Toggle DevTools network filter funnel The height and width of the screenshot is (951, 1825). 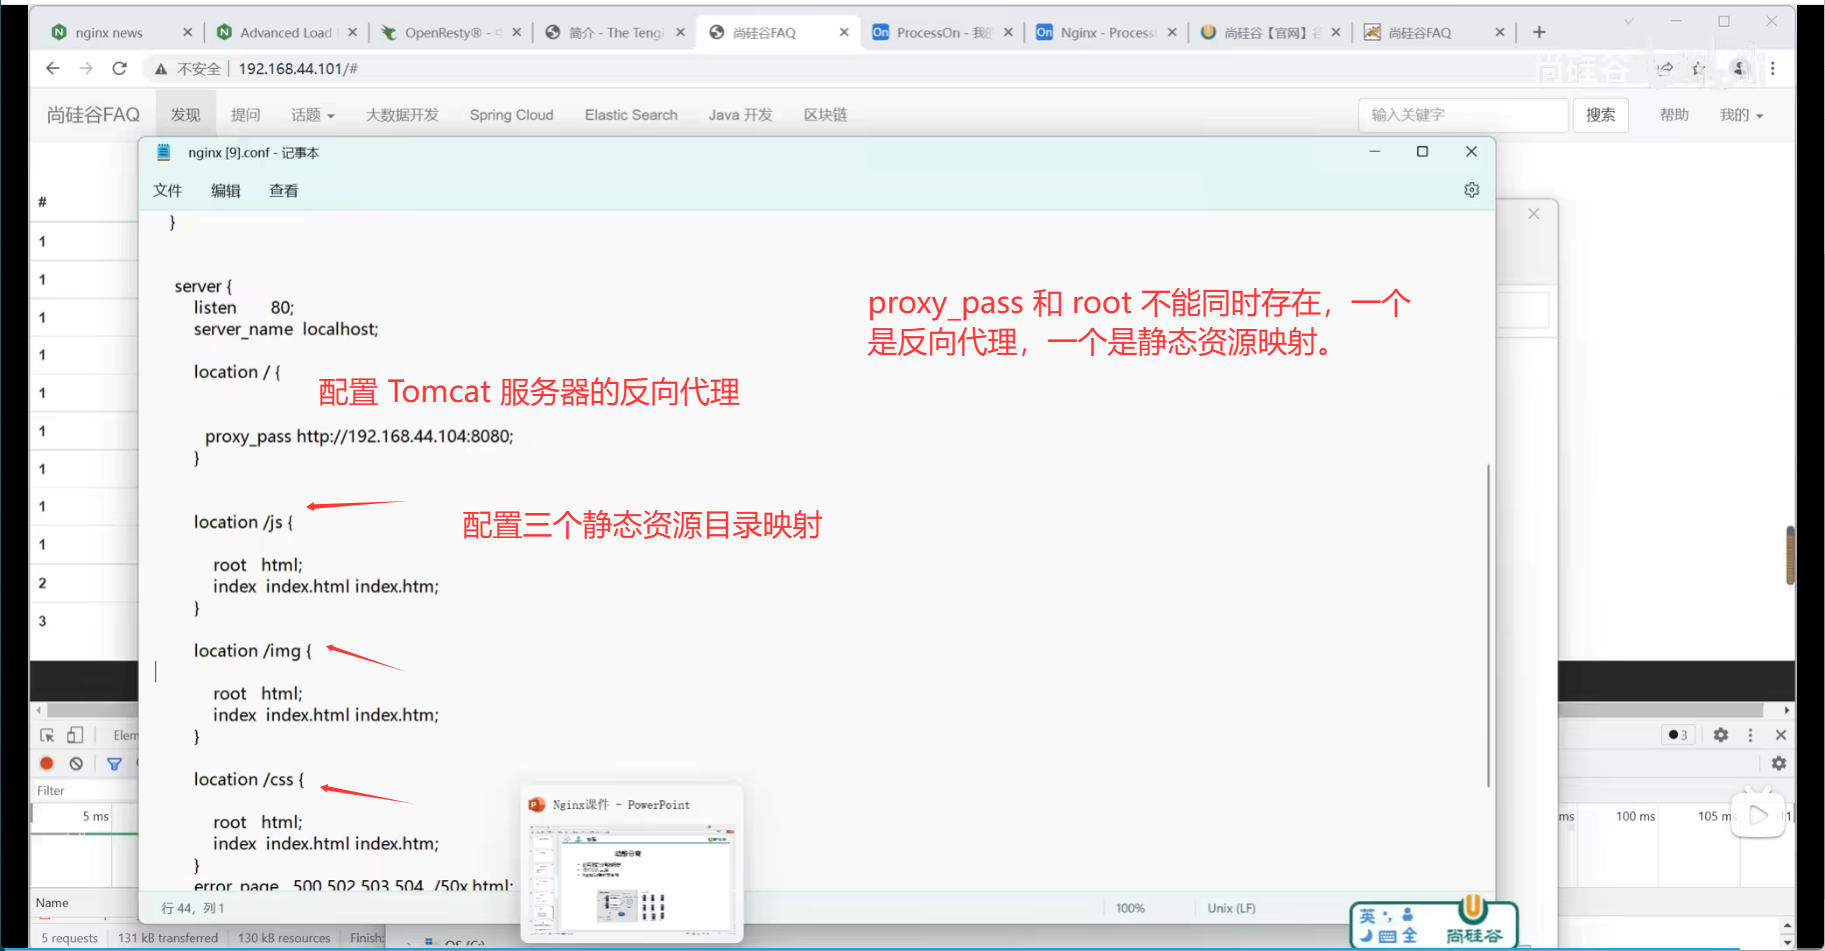tap(114, 764)
